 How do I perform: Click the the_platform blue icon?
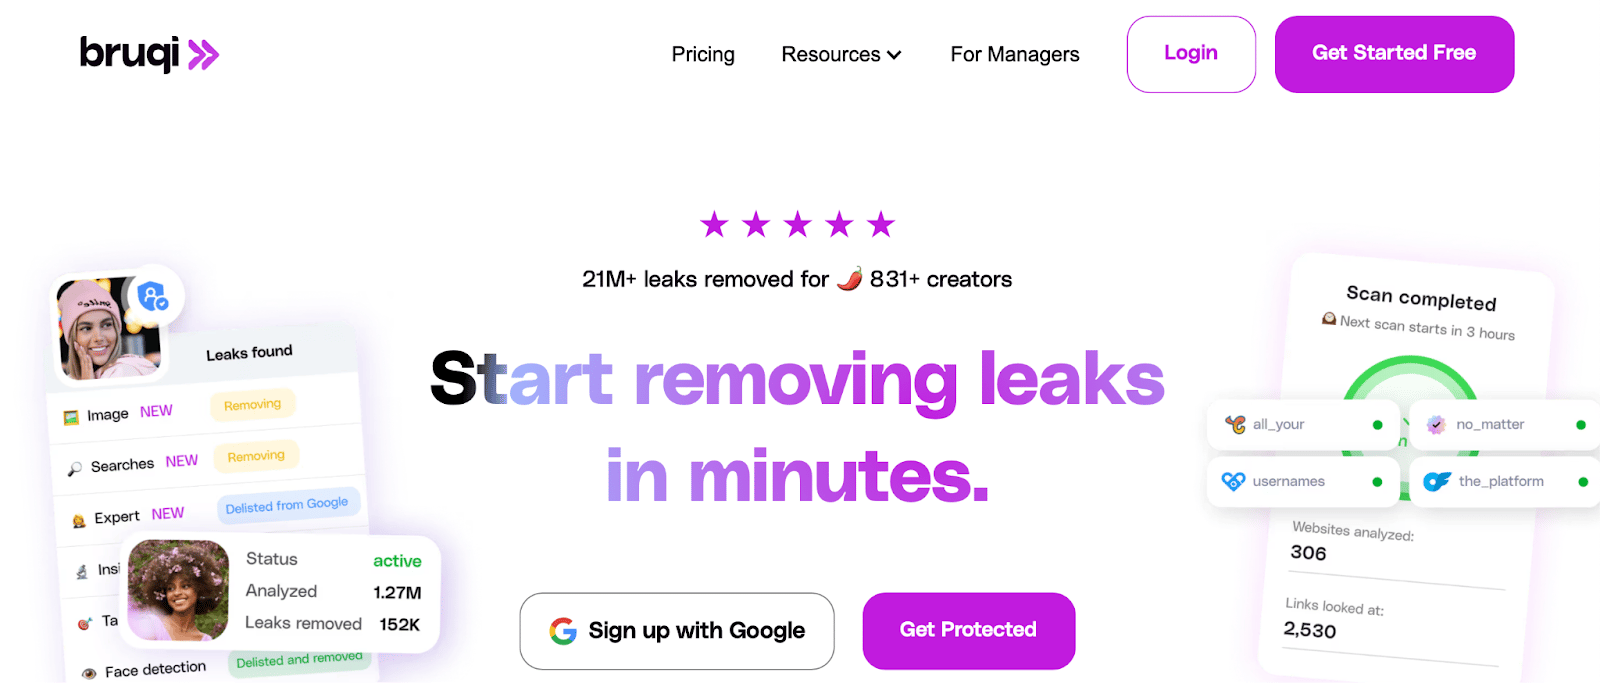pyautogui.click(x=1437, y=481)
